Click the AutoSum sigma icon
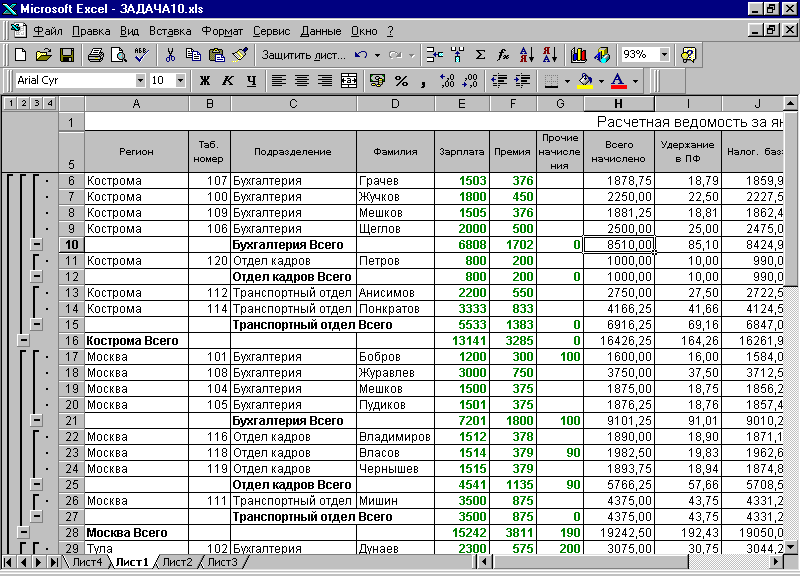Viewport: 800px width, 576px height. coord(480,55)
